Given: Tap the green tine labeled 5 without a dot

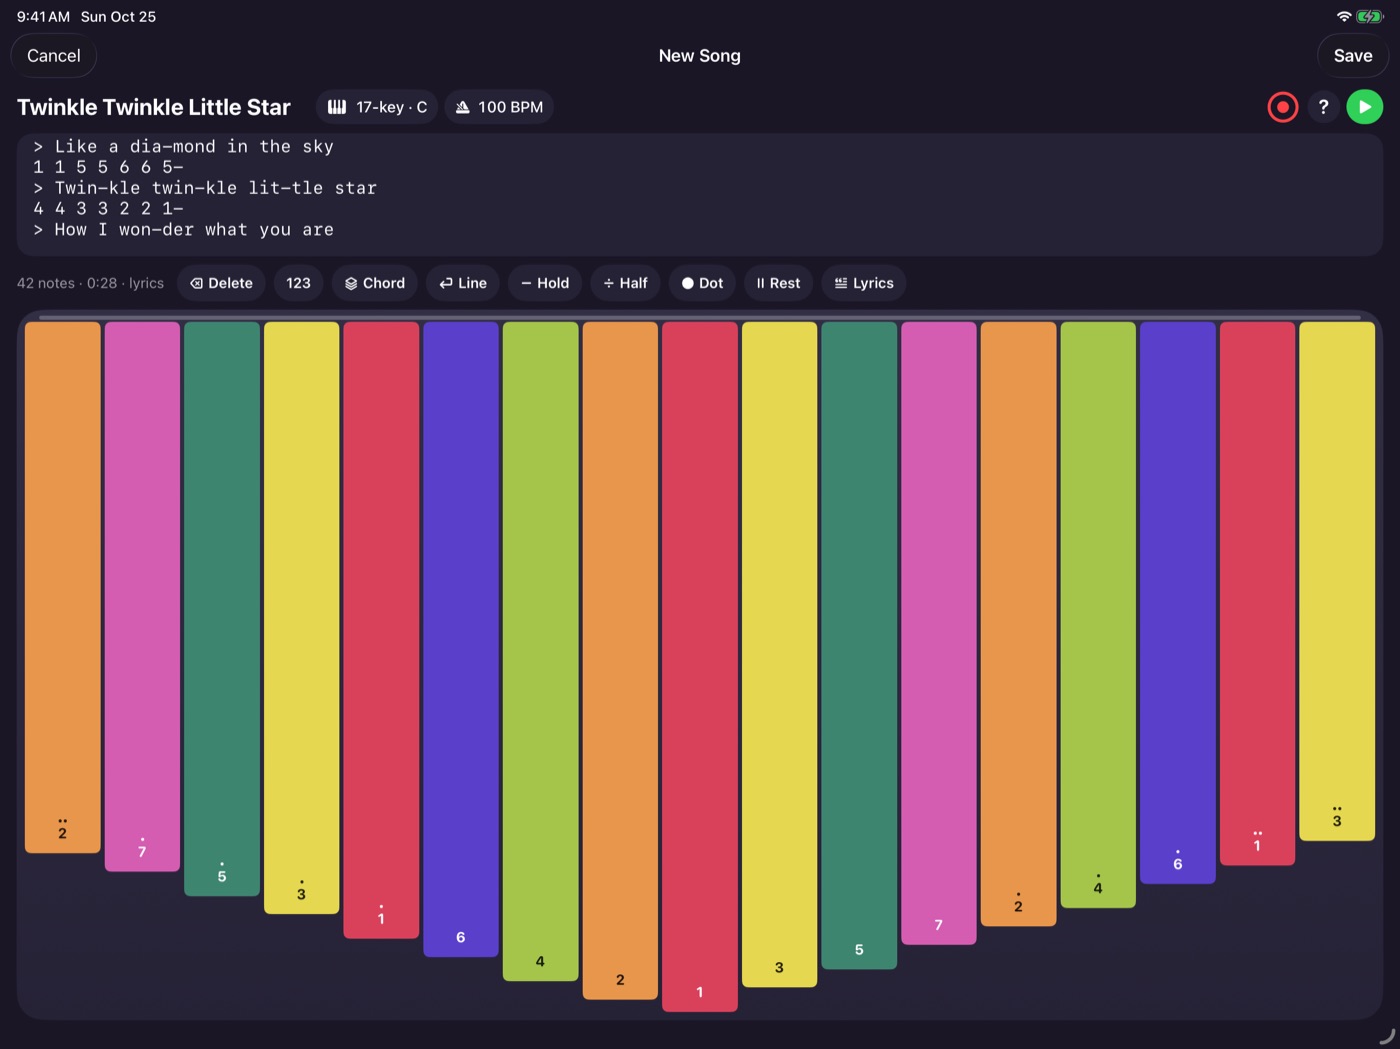Looking at the screenshot, I should (x=859, y=645).
